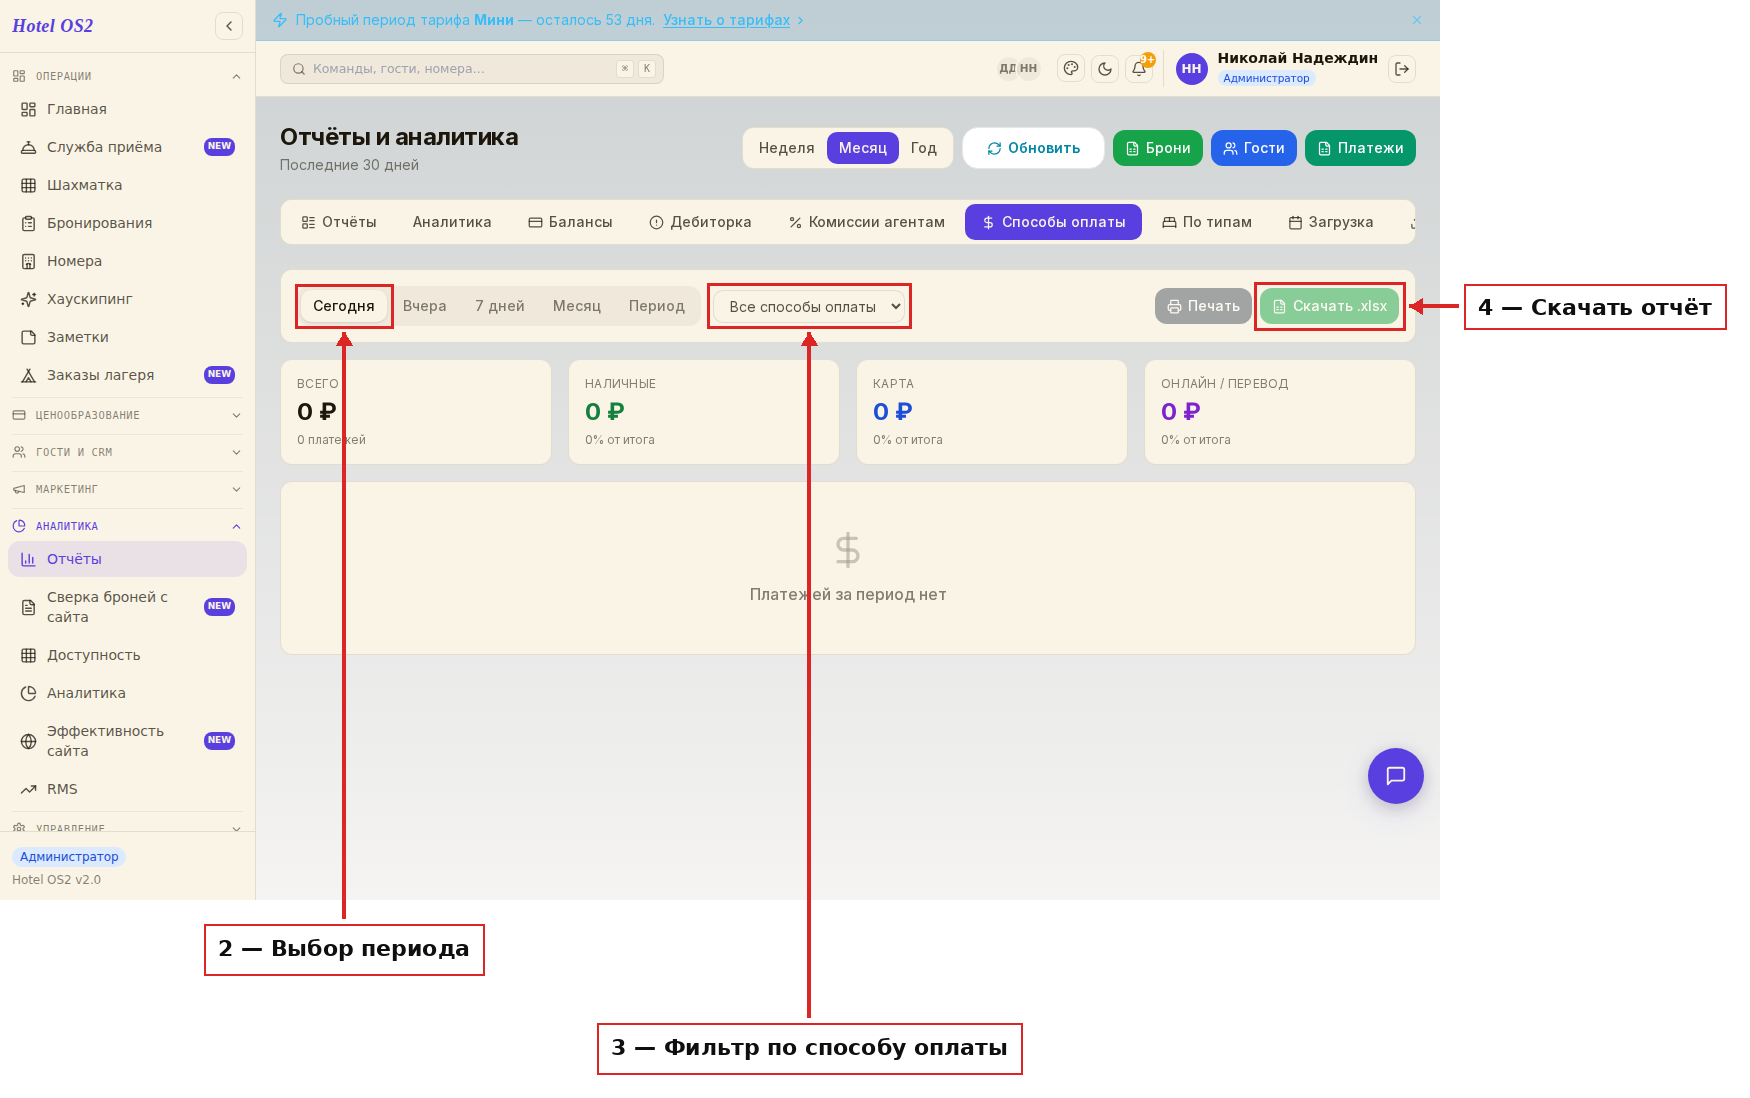This screenshot has height=1098, width=1750.
Task: Open notifications bell icon
Action: click(1139, 69)
